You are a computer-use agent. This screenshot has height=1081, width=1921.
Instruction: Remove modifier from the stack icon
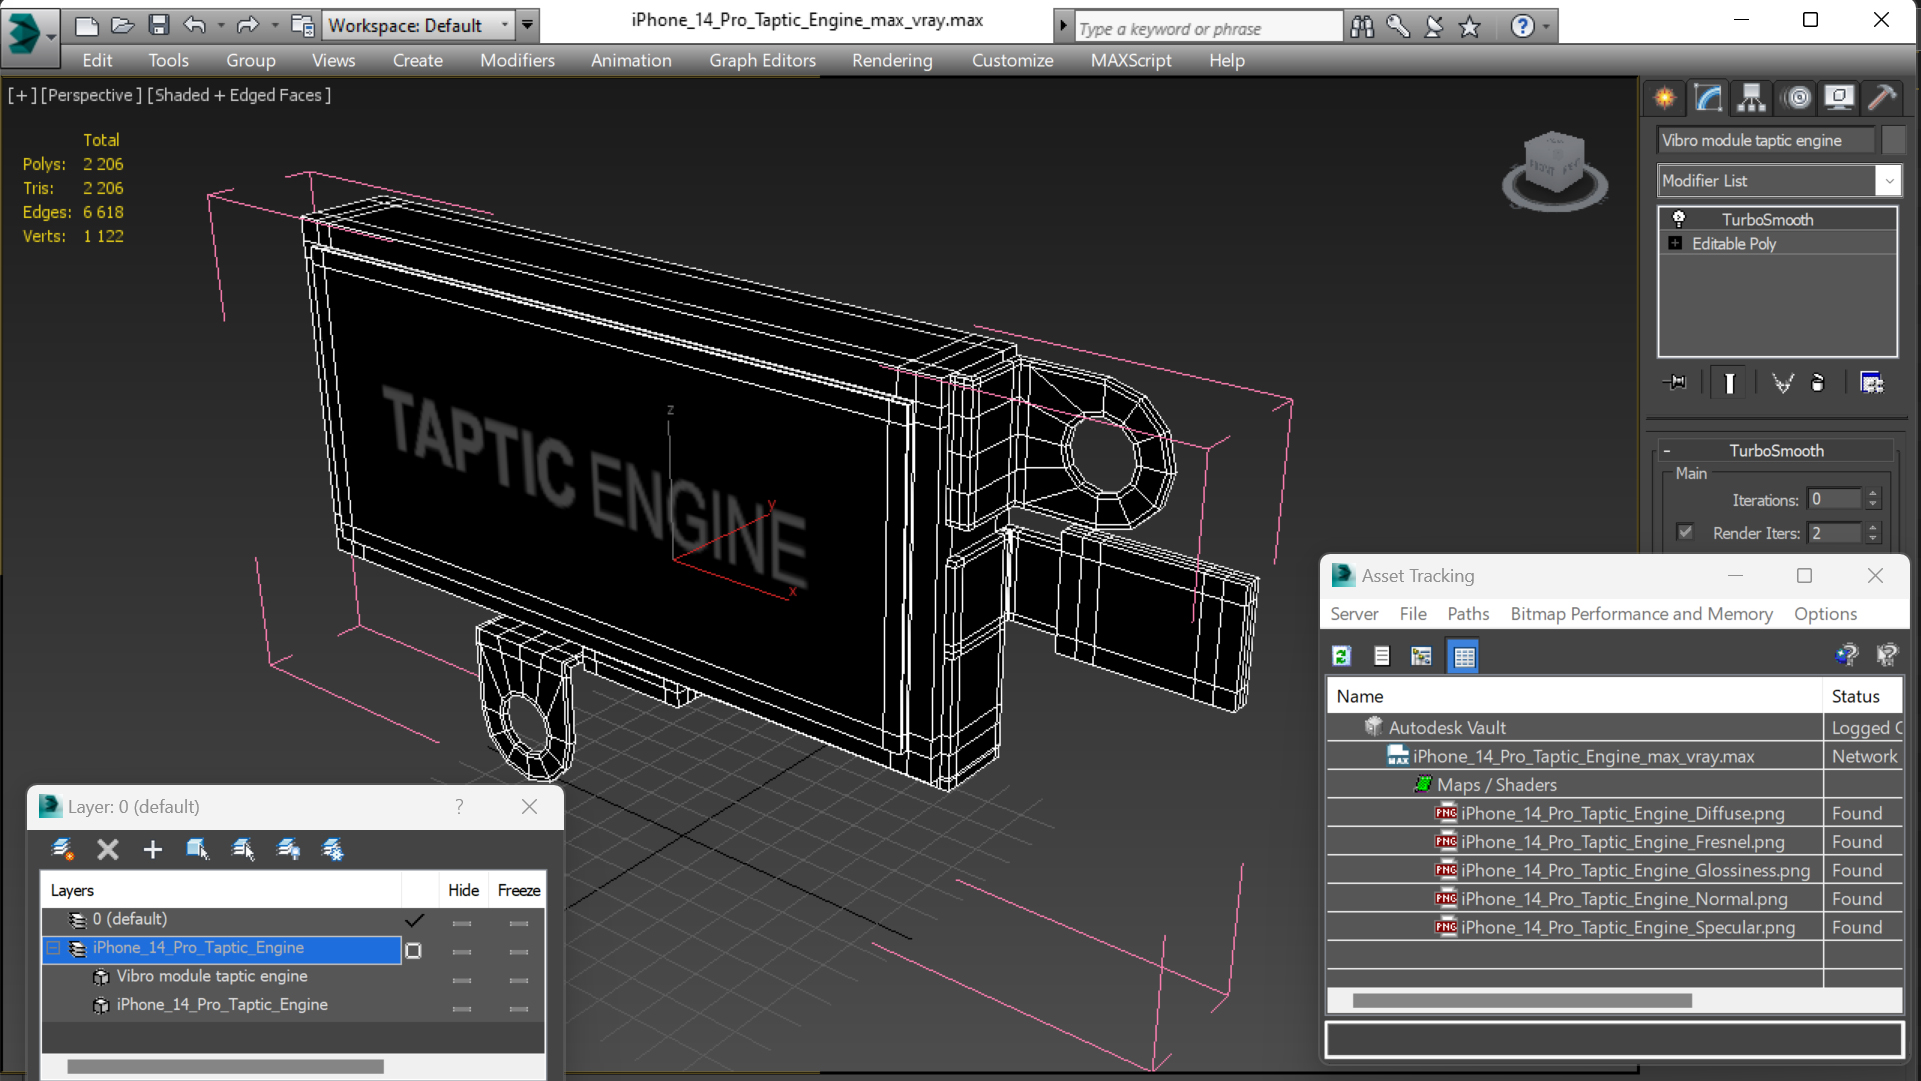(1818, 383)
